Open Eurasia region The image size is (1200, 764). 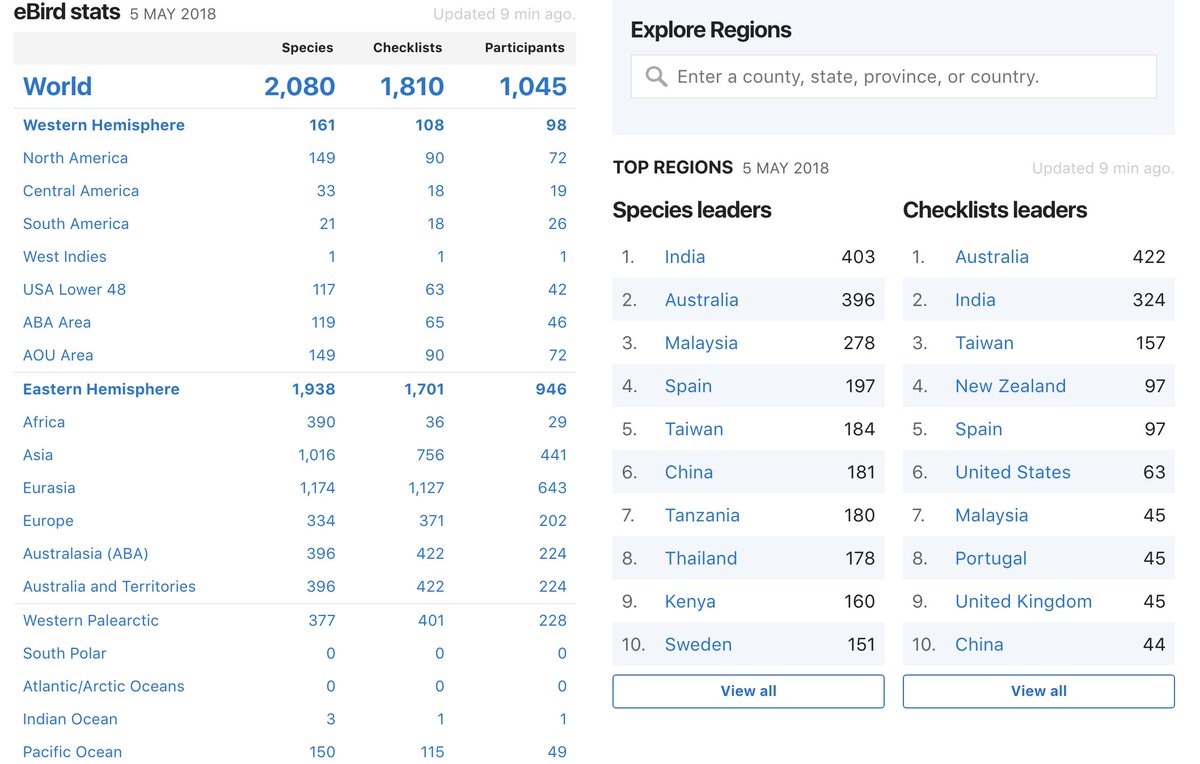coord(49,488)
